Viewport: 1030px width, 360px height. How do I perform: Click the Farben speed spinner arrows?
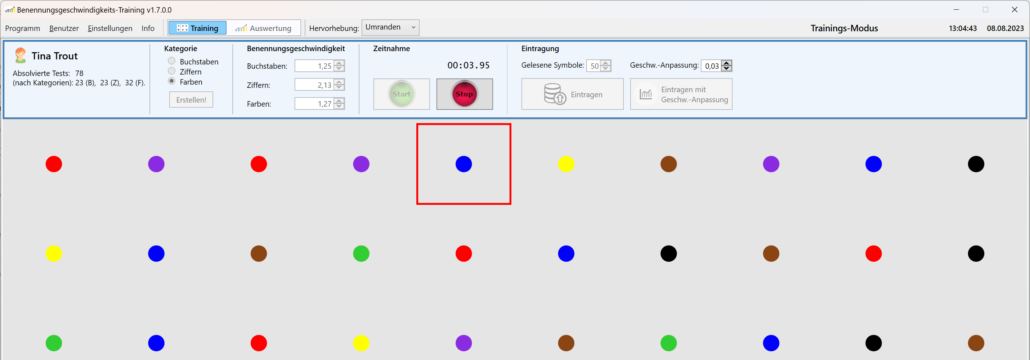click(338, 103)
